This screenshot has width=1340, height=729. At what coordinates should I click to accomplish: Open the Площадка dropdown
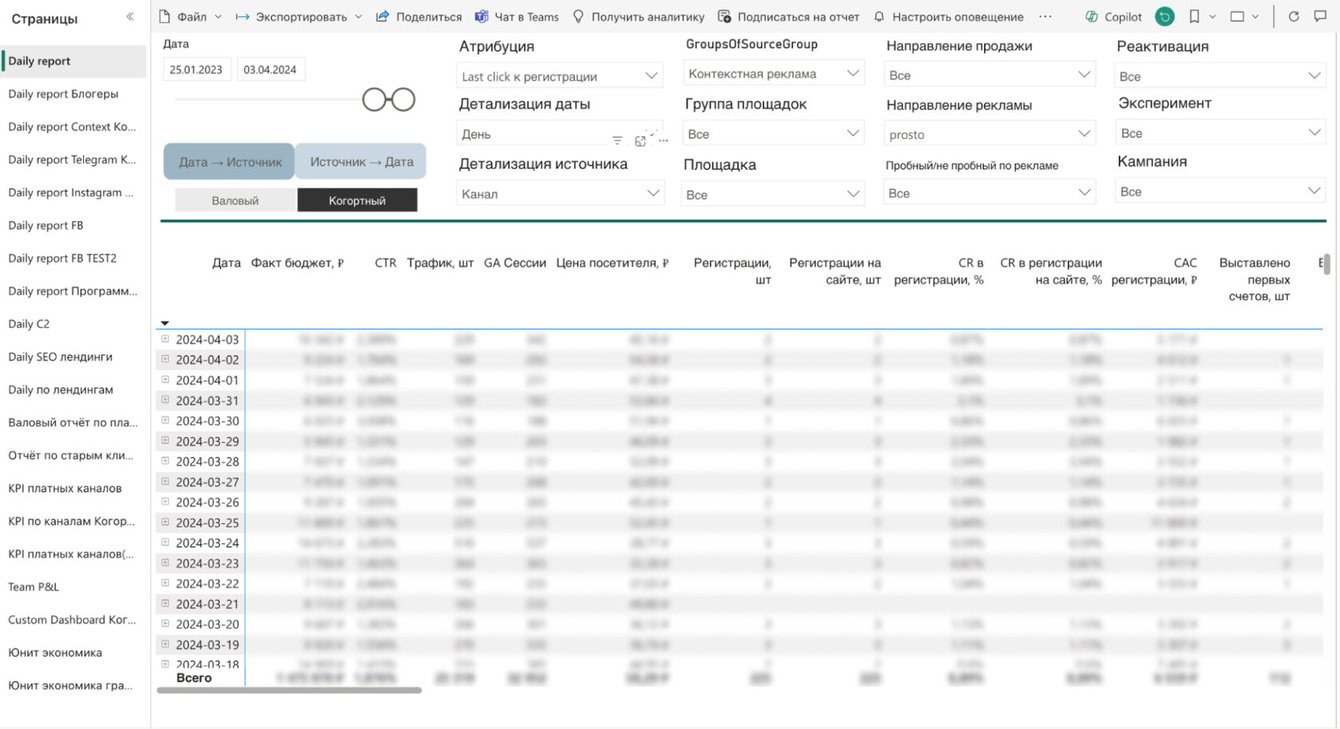click(x=774, y=194)
